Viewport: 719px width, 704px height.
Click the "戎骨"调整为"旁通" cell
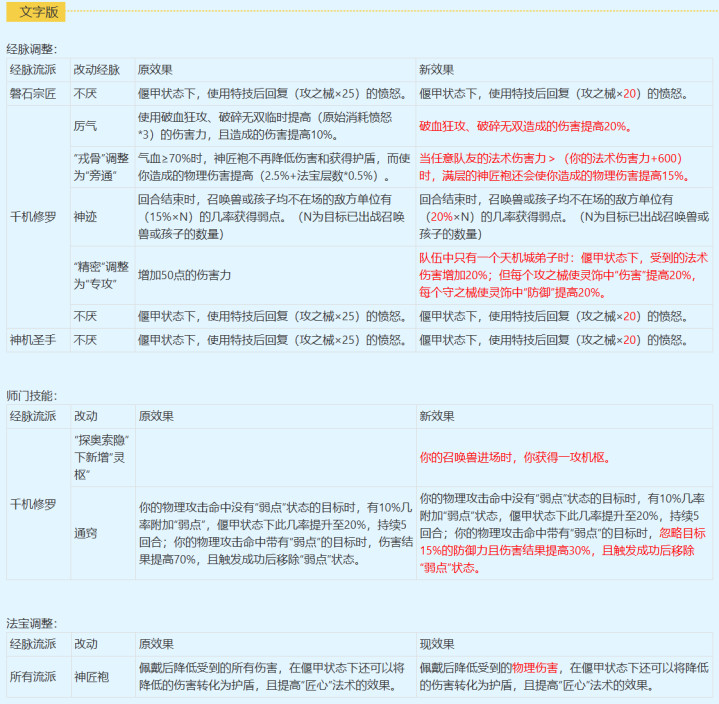point(101,167)
